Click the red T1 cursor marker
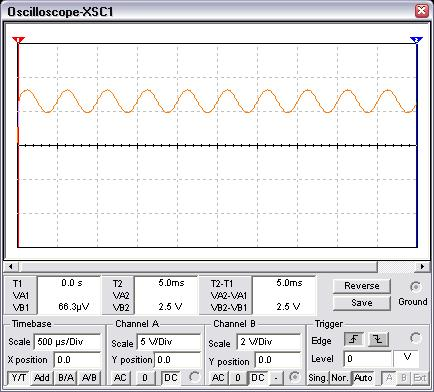This screenshot has height=392, width=434. pos(18,40)
